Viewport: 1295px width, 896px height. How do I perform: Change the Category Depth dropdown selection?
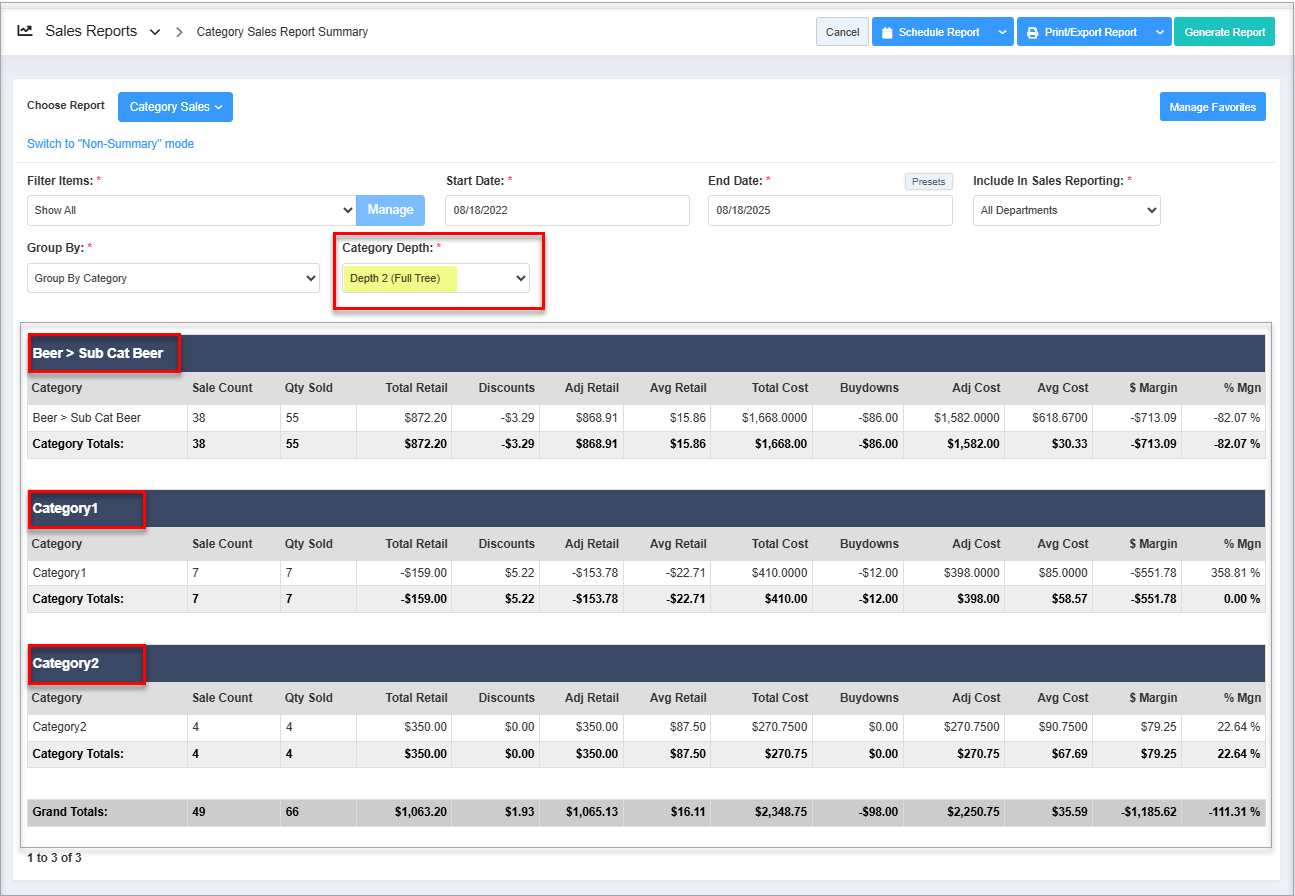click(x=435, y=278)
